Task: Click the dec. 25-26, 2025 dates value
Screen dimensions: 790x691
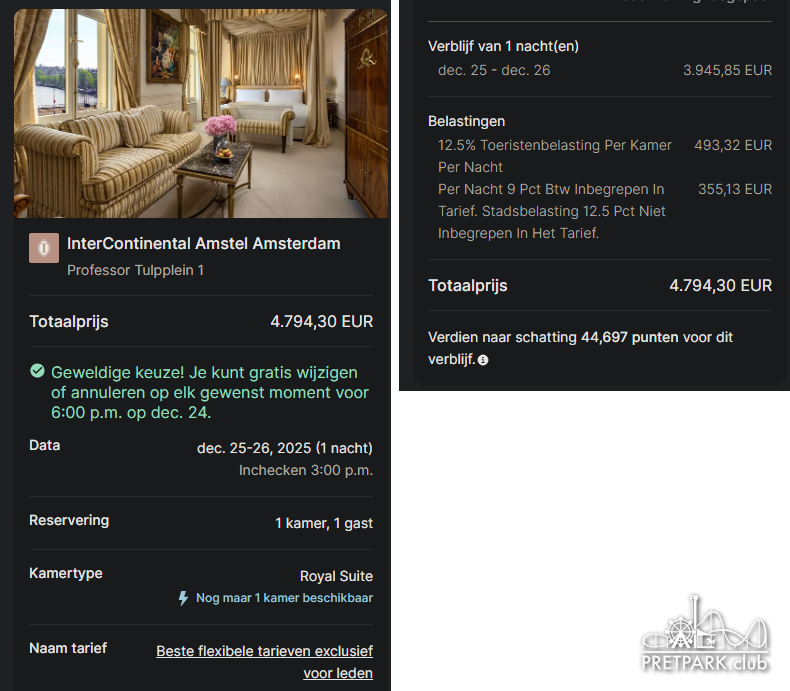Action: pyautogui.click(x=285, y=448)
